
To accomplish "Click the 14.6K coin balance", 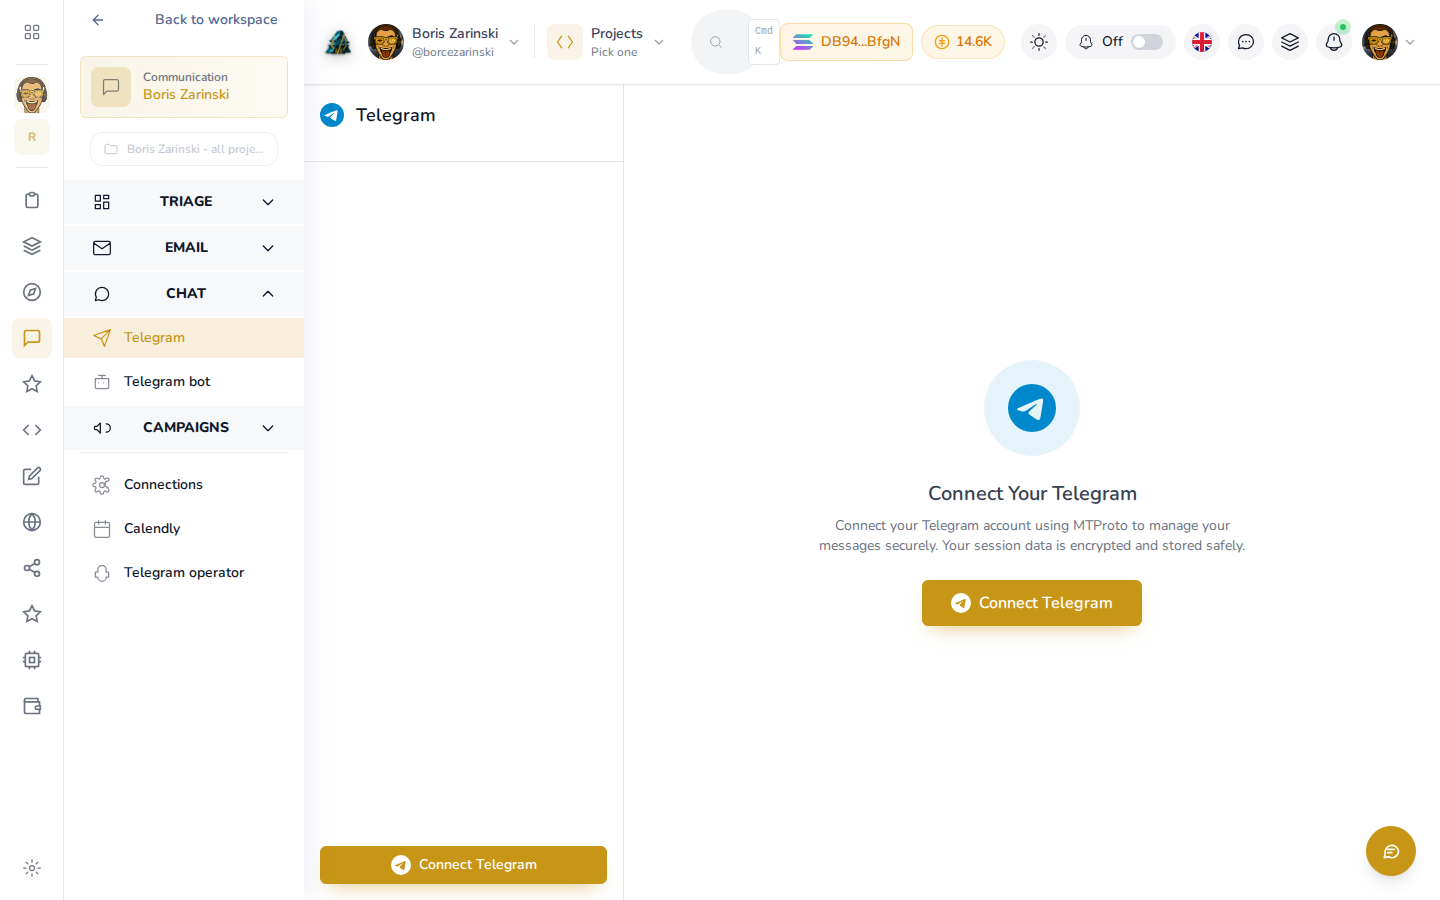I will [x=963, y=42].
